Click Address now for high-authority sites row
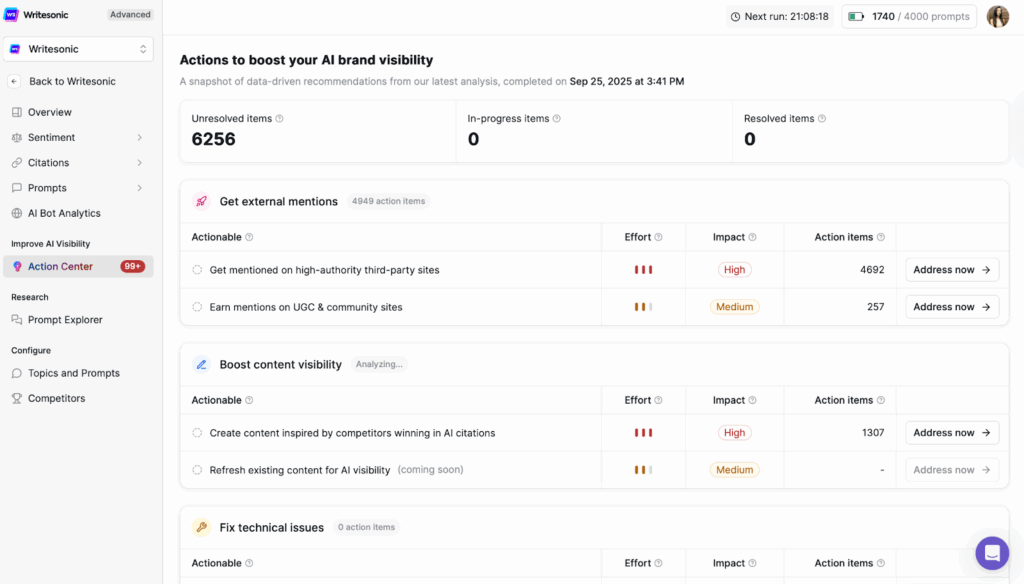The height and width of the screenshot is (584, 1024). pyautogui.click(x=951, y=270)
